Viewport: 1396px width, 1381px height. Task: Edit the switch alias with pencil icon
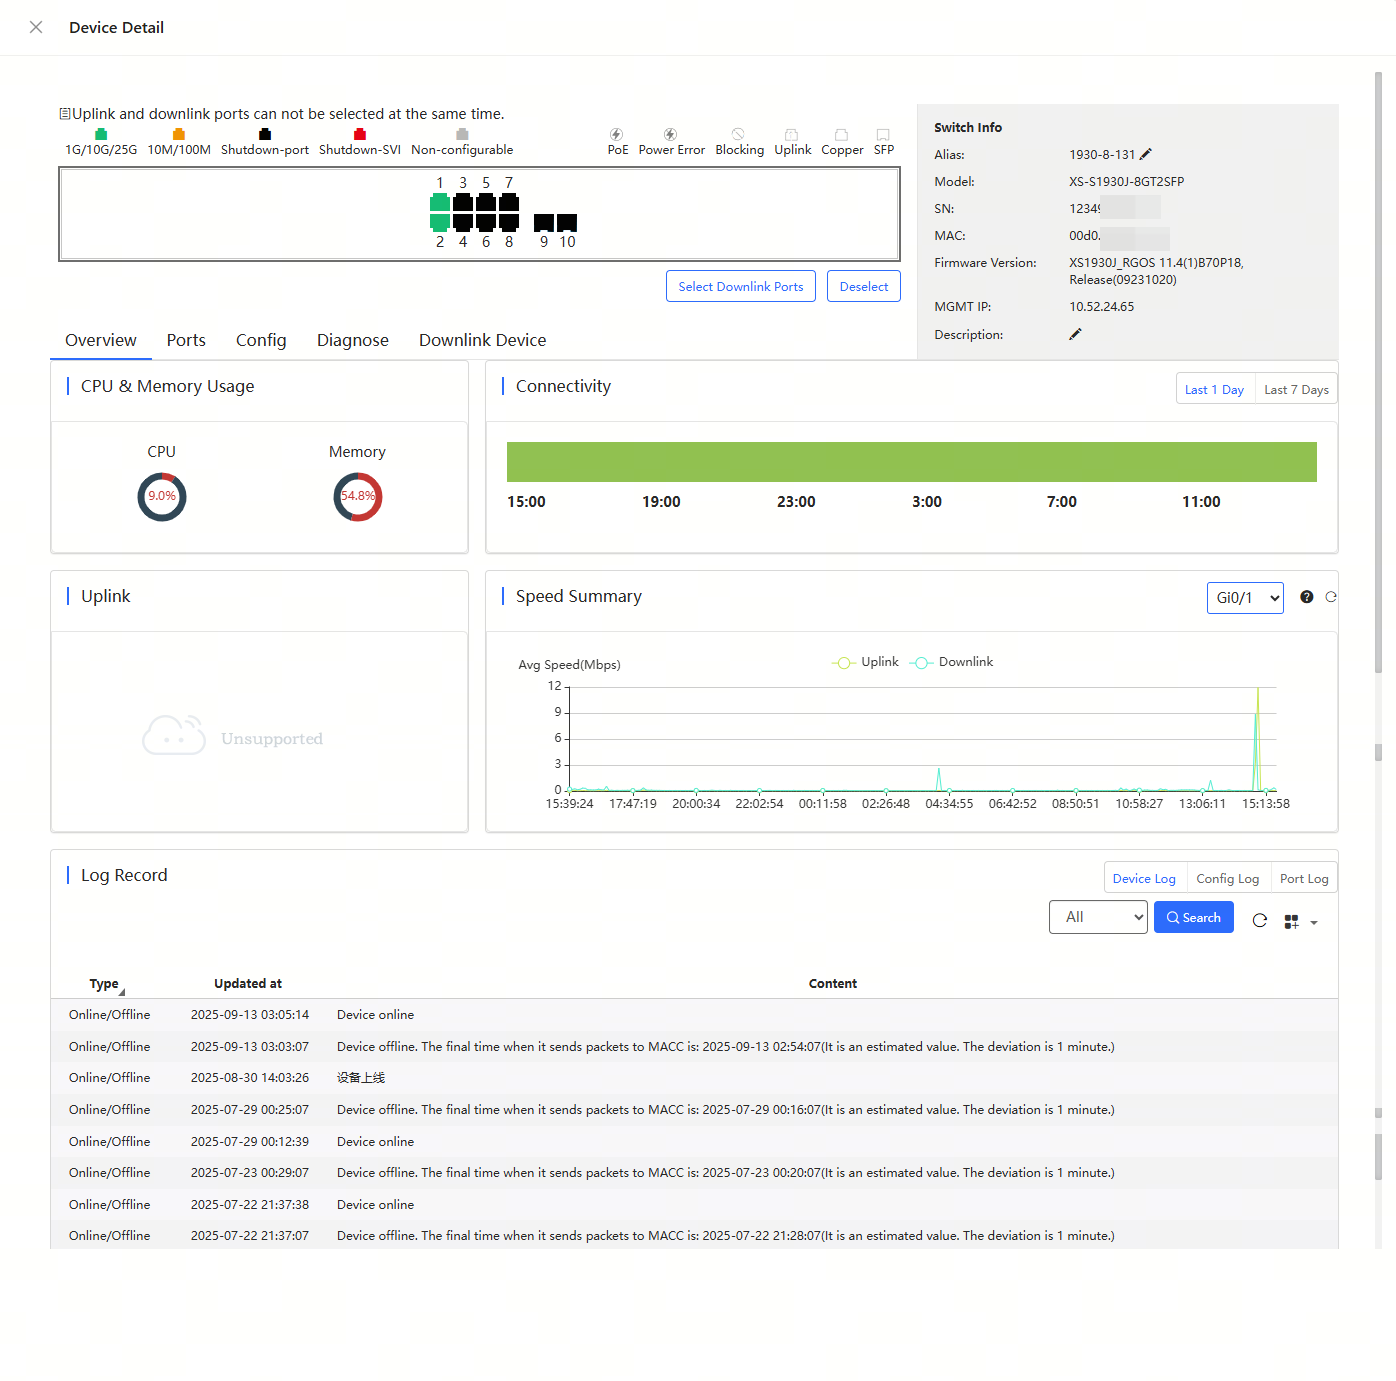tap(1146, 154)
